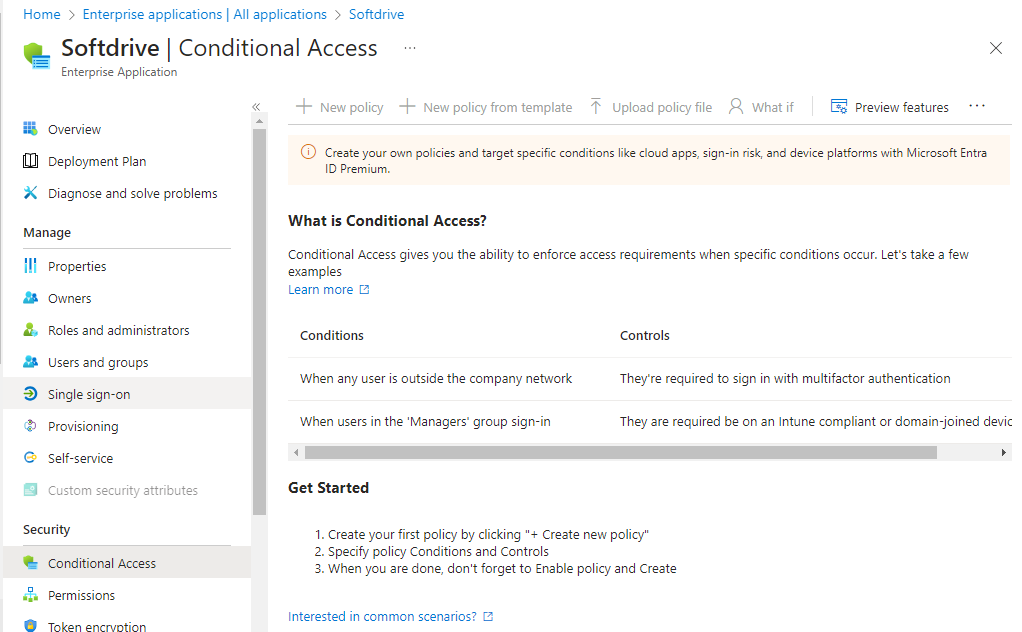This screenshot has height=632, width=1022.
Task: Click the Self-service icon
Action: 30,457
